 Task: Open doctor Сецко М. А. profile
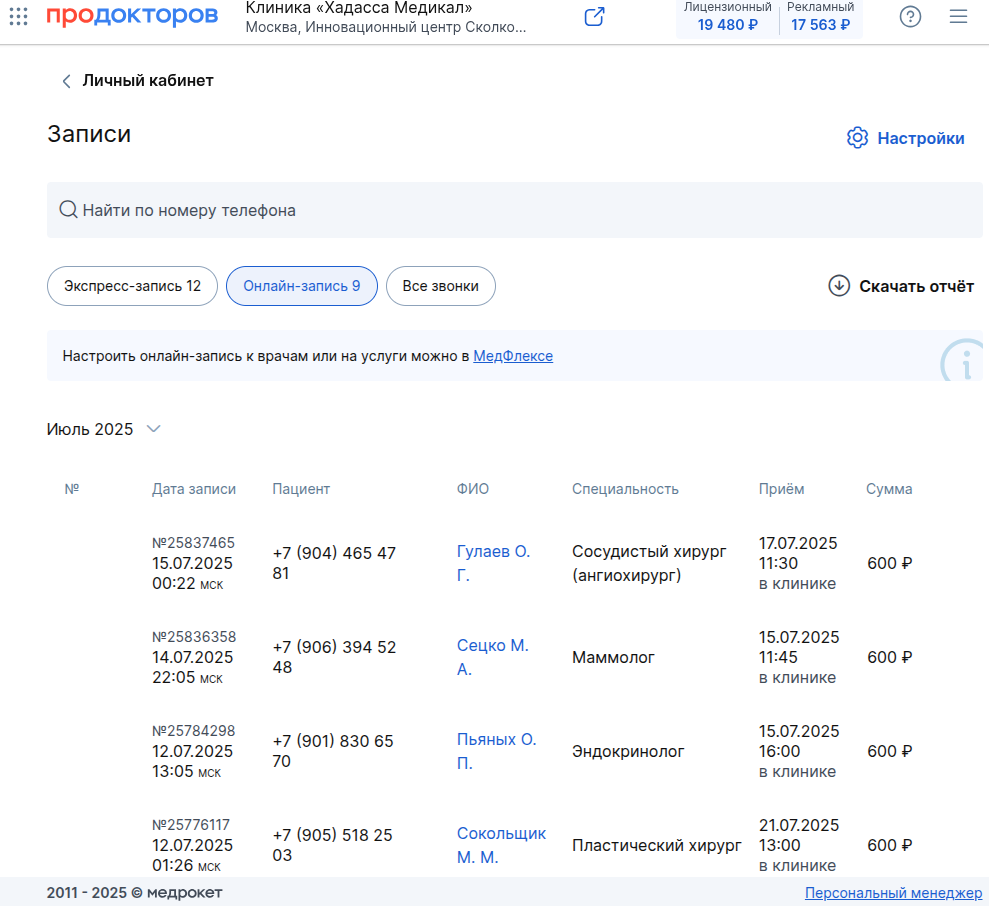point(493,657)
